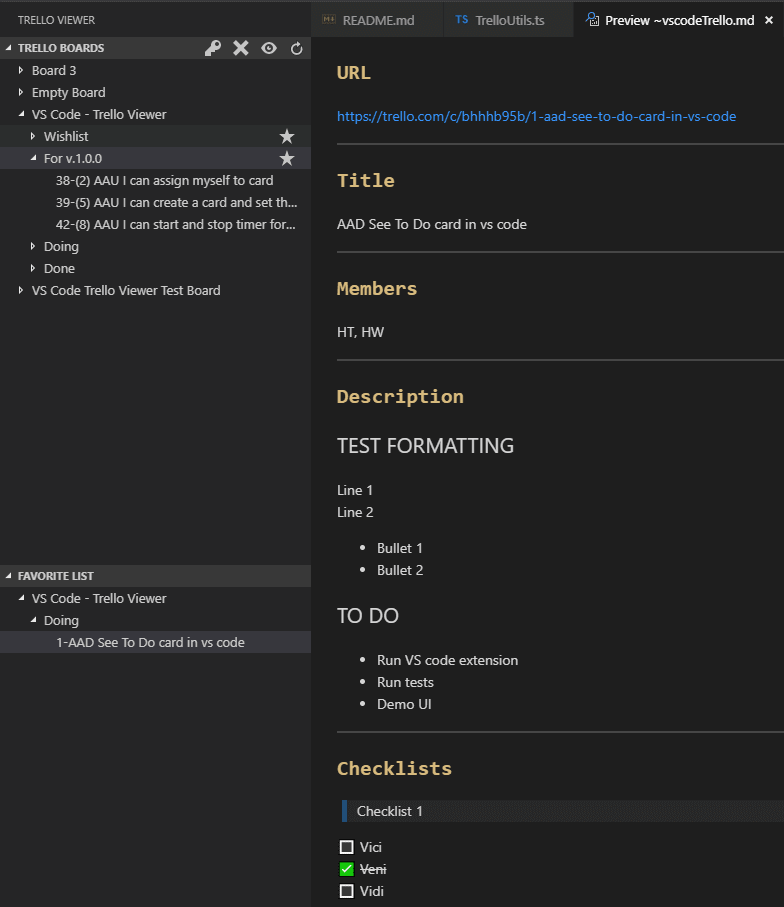Check the Vici checklist box

point(347,847)
